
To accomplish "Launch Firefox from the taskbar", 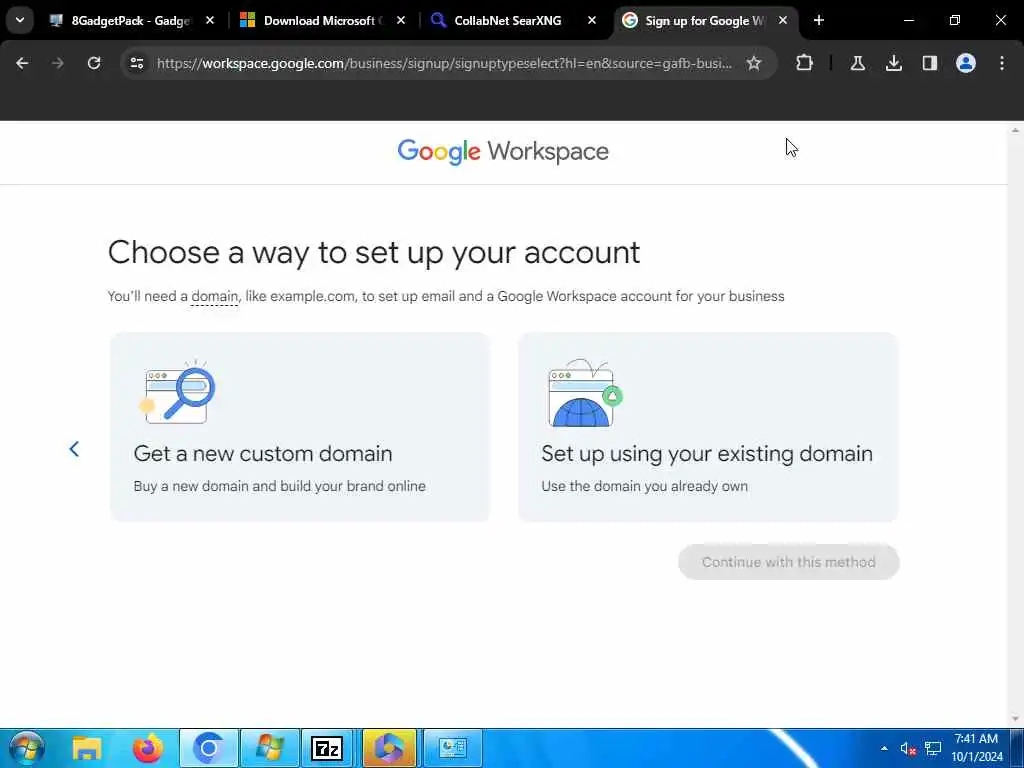I will click(x=148, y=748).
